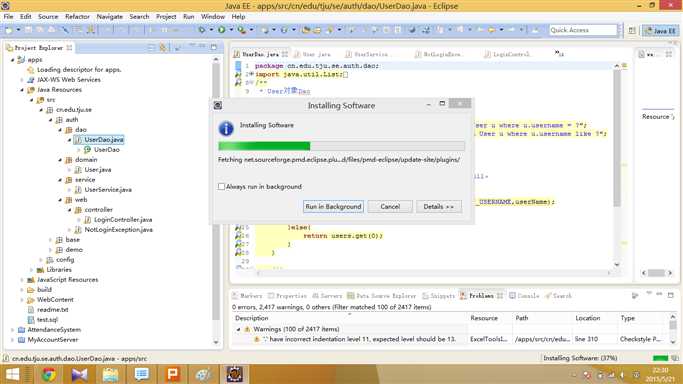Click Link with Editor icon in Project Explorer

click(163, 47)
